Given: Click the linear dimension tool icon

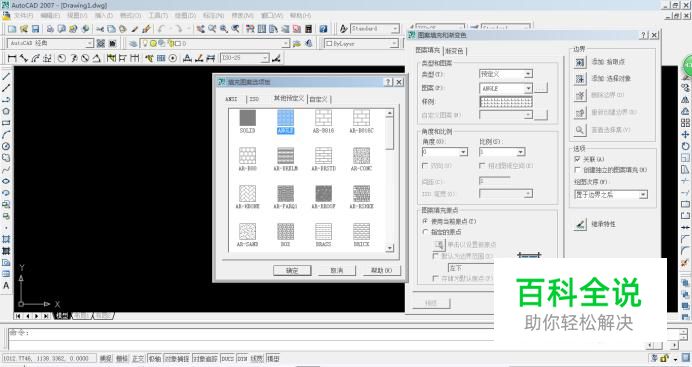Looking at the screenshot, I should 12,58.
